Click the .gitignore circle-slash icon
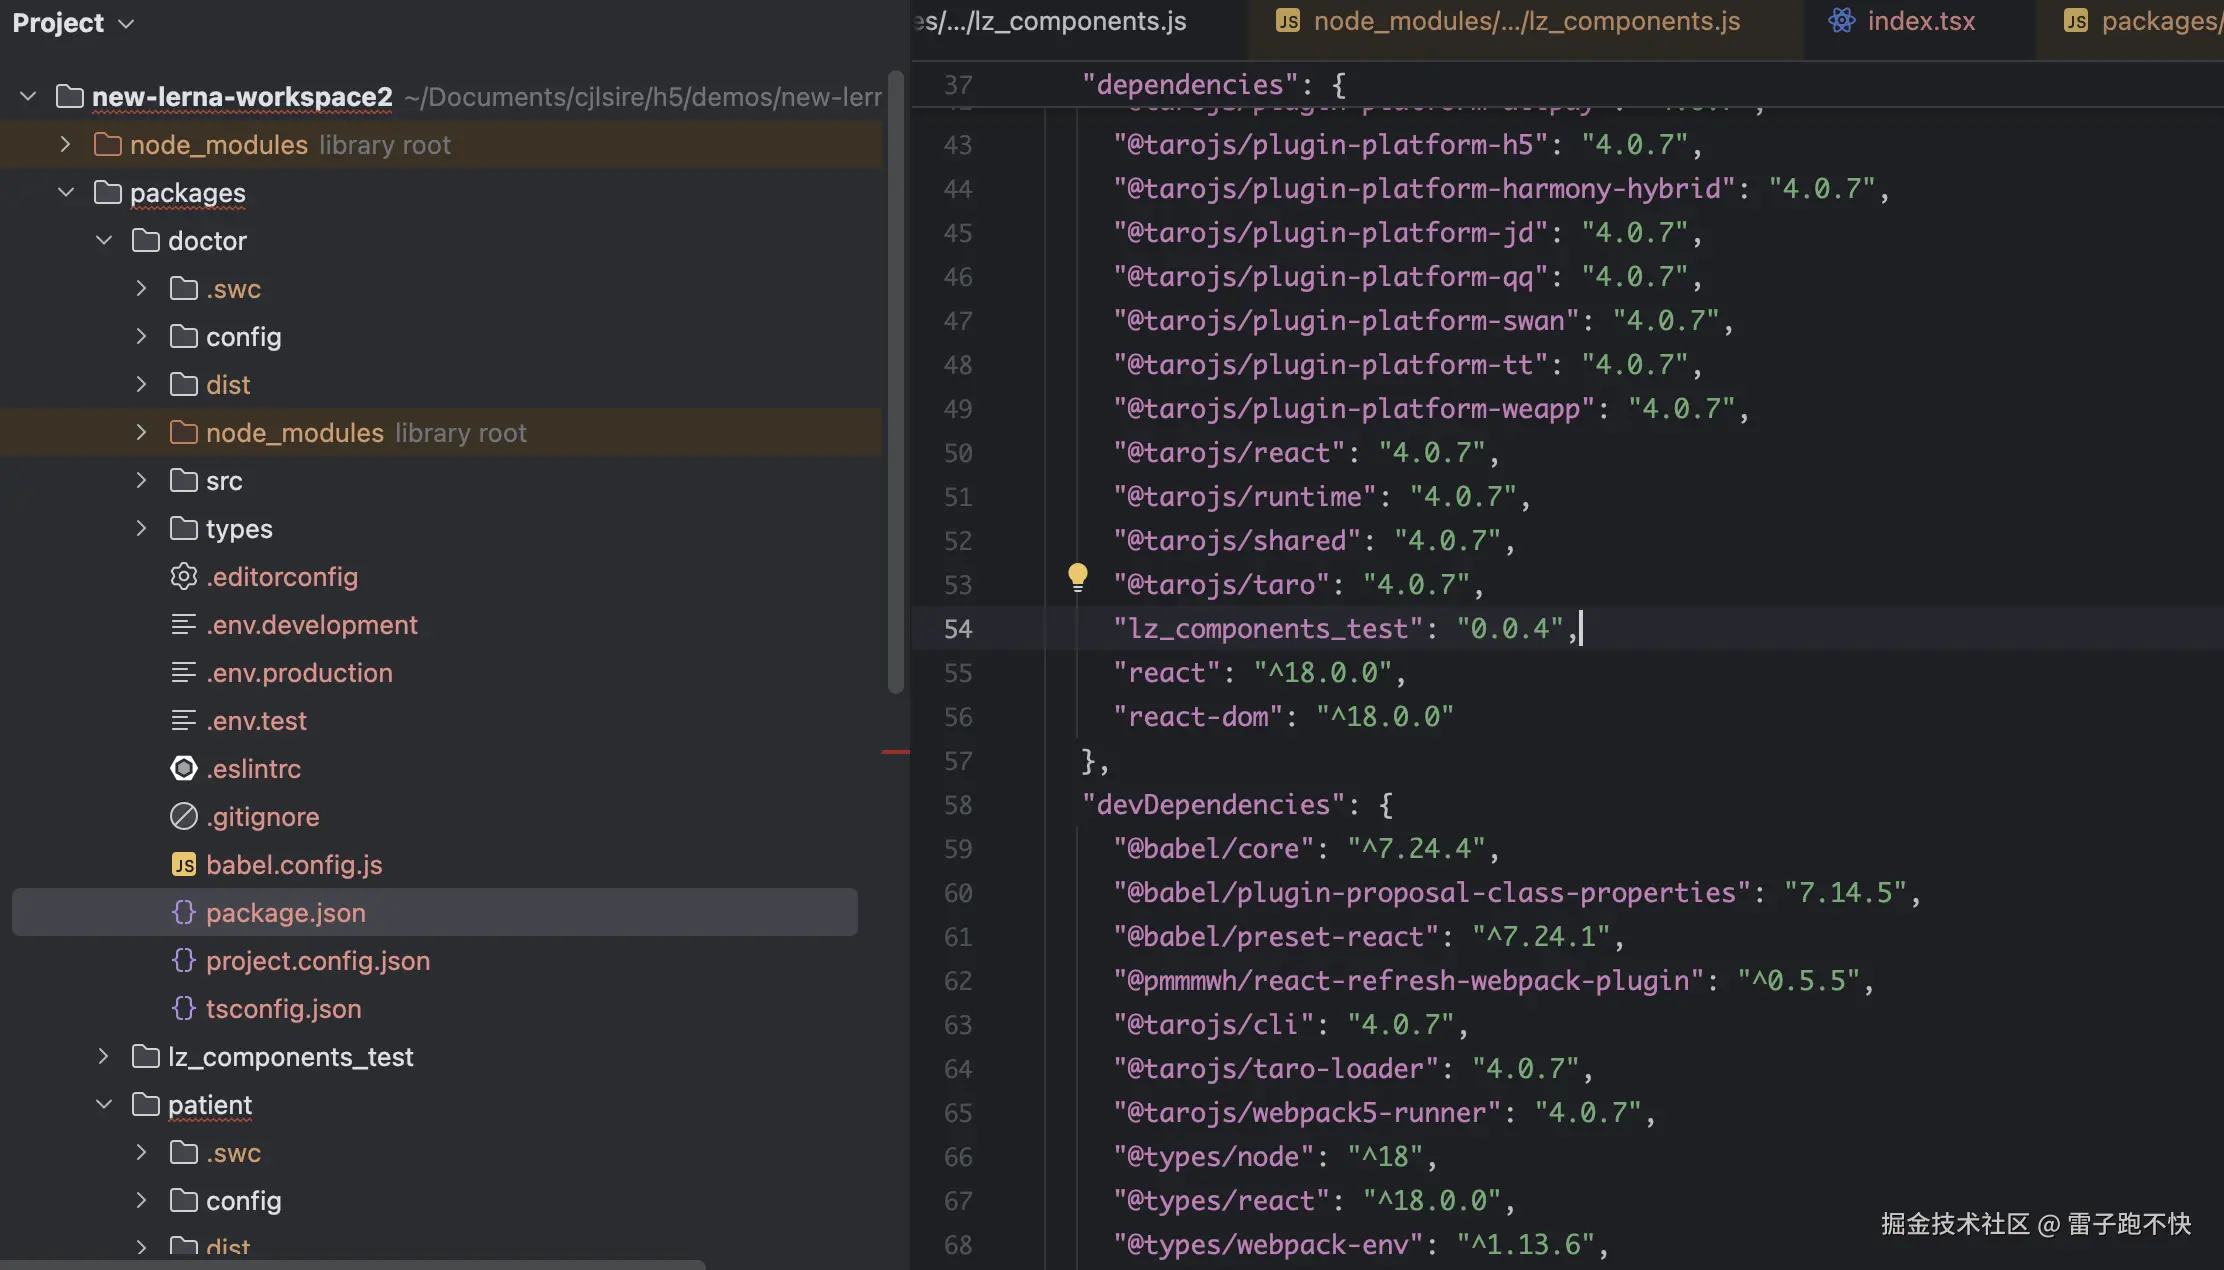Image resolution: width=2224 pixels, height=1270 pixels. click(x=183, y=817)
